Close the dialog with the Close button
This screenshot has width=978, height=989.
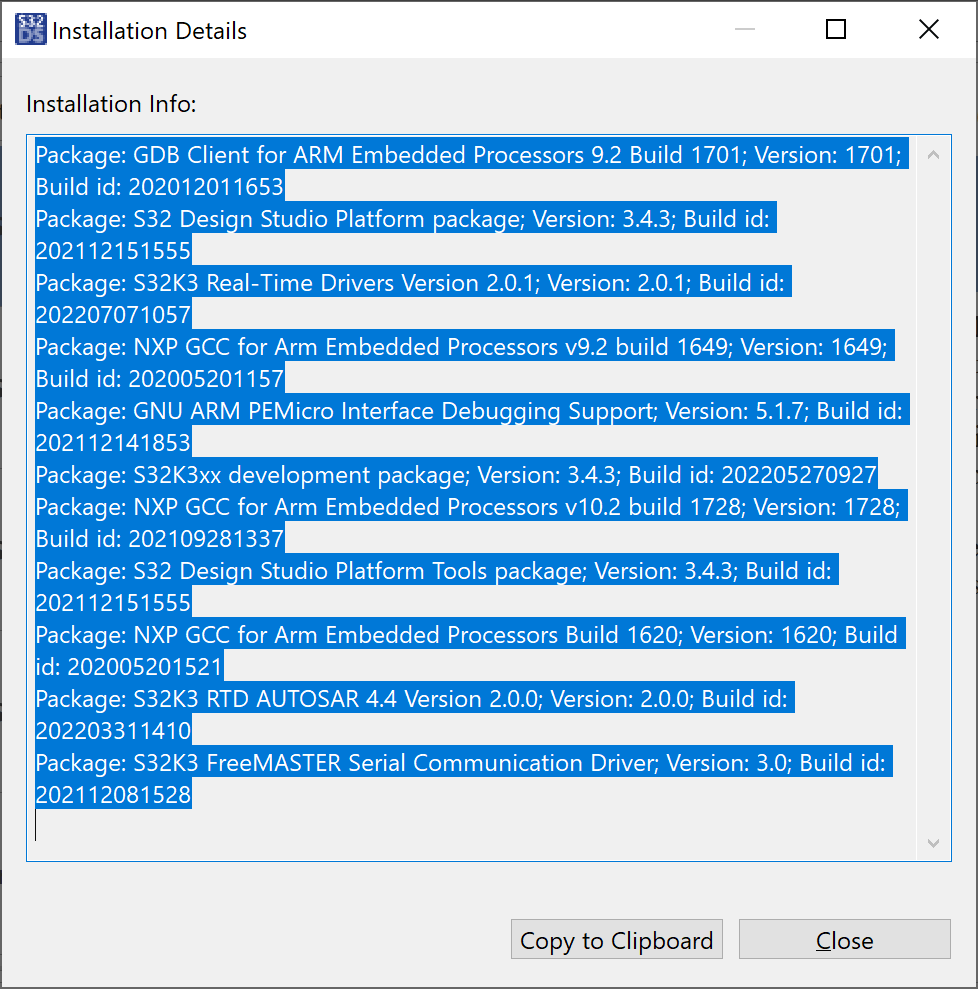[844, 940]
